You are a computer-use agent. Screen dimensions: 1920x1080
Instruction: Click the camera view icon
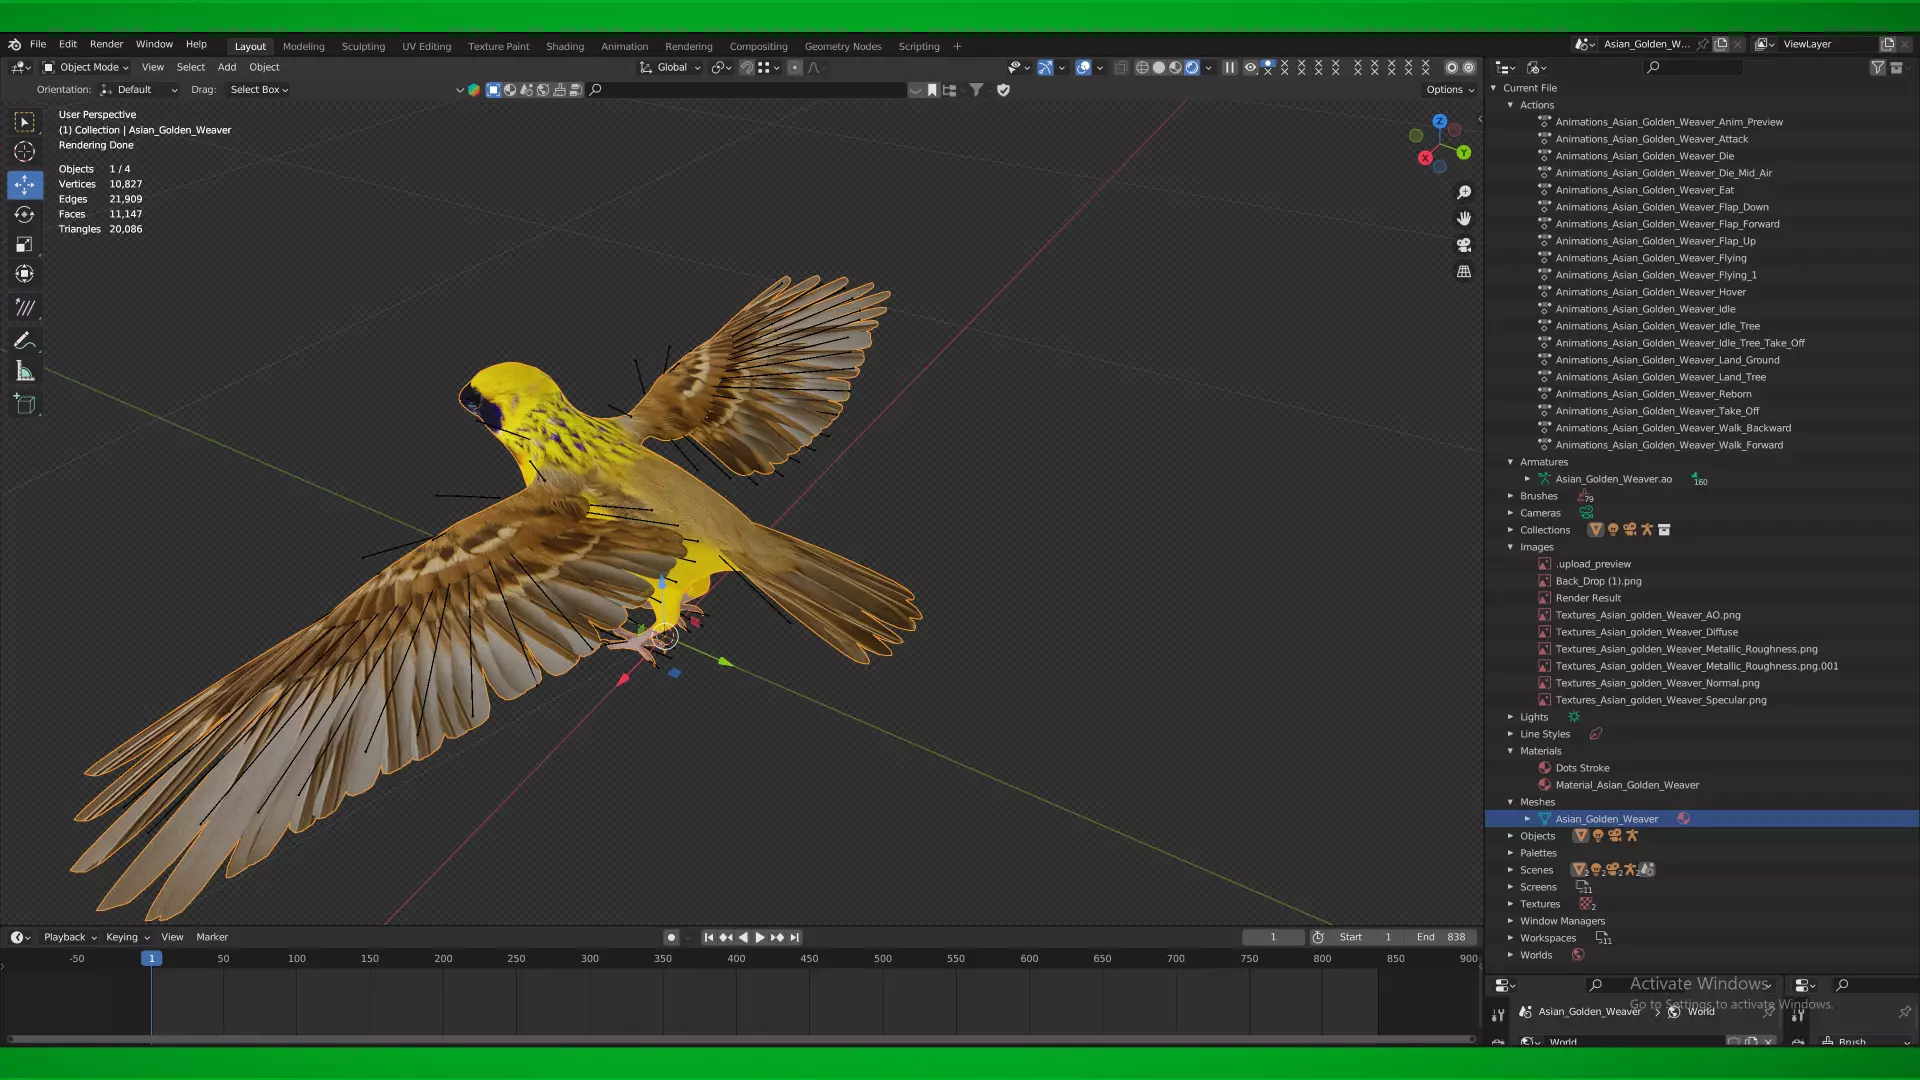(x=1464, y=245)
